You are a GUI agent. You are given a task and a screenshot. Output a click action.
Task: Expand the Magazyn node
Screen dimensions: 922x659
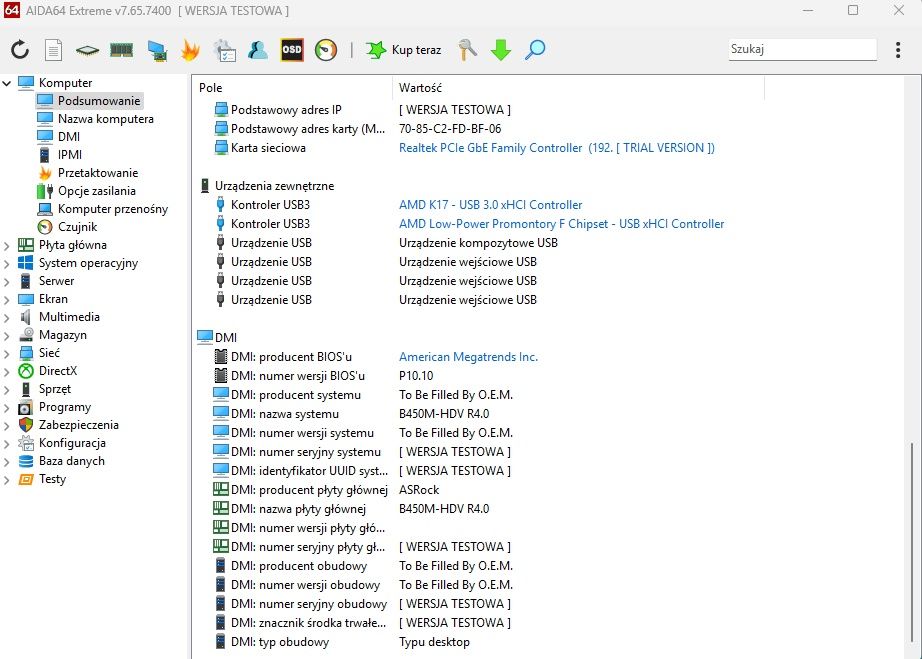[6, 336]
